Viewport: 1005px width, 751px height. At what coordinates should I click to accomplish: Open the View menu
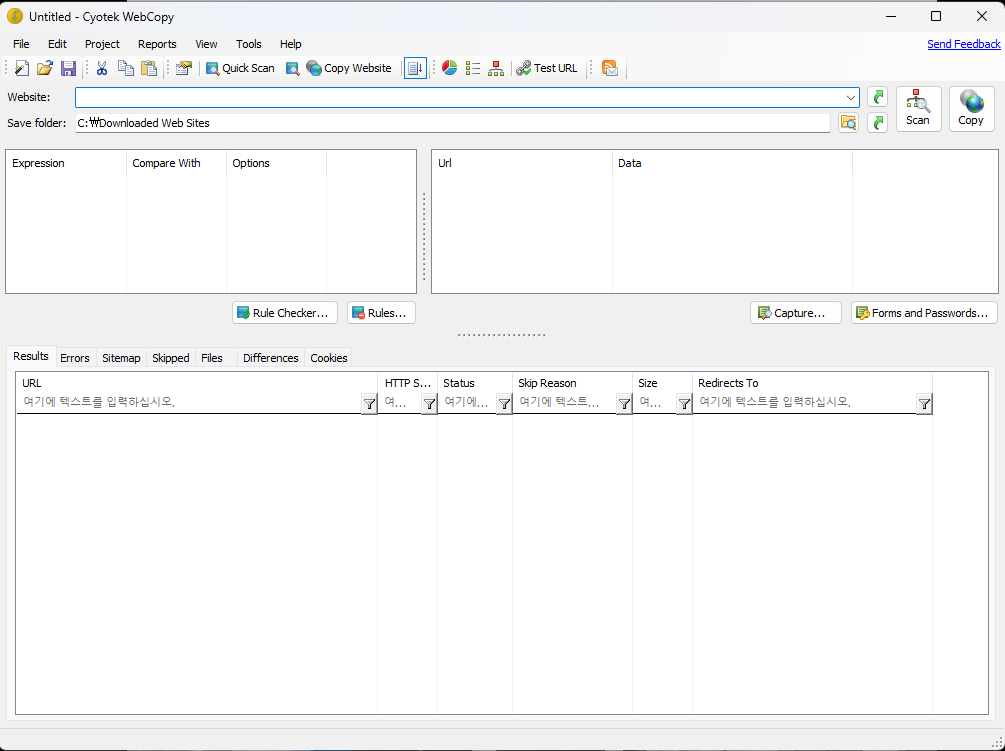tap(206, 44)
